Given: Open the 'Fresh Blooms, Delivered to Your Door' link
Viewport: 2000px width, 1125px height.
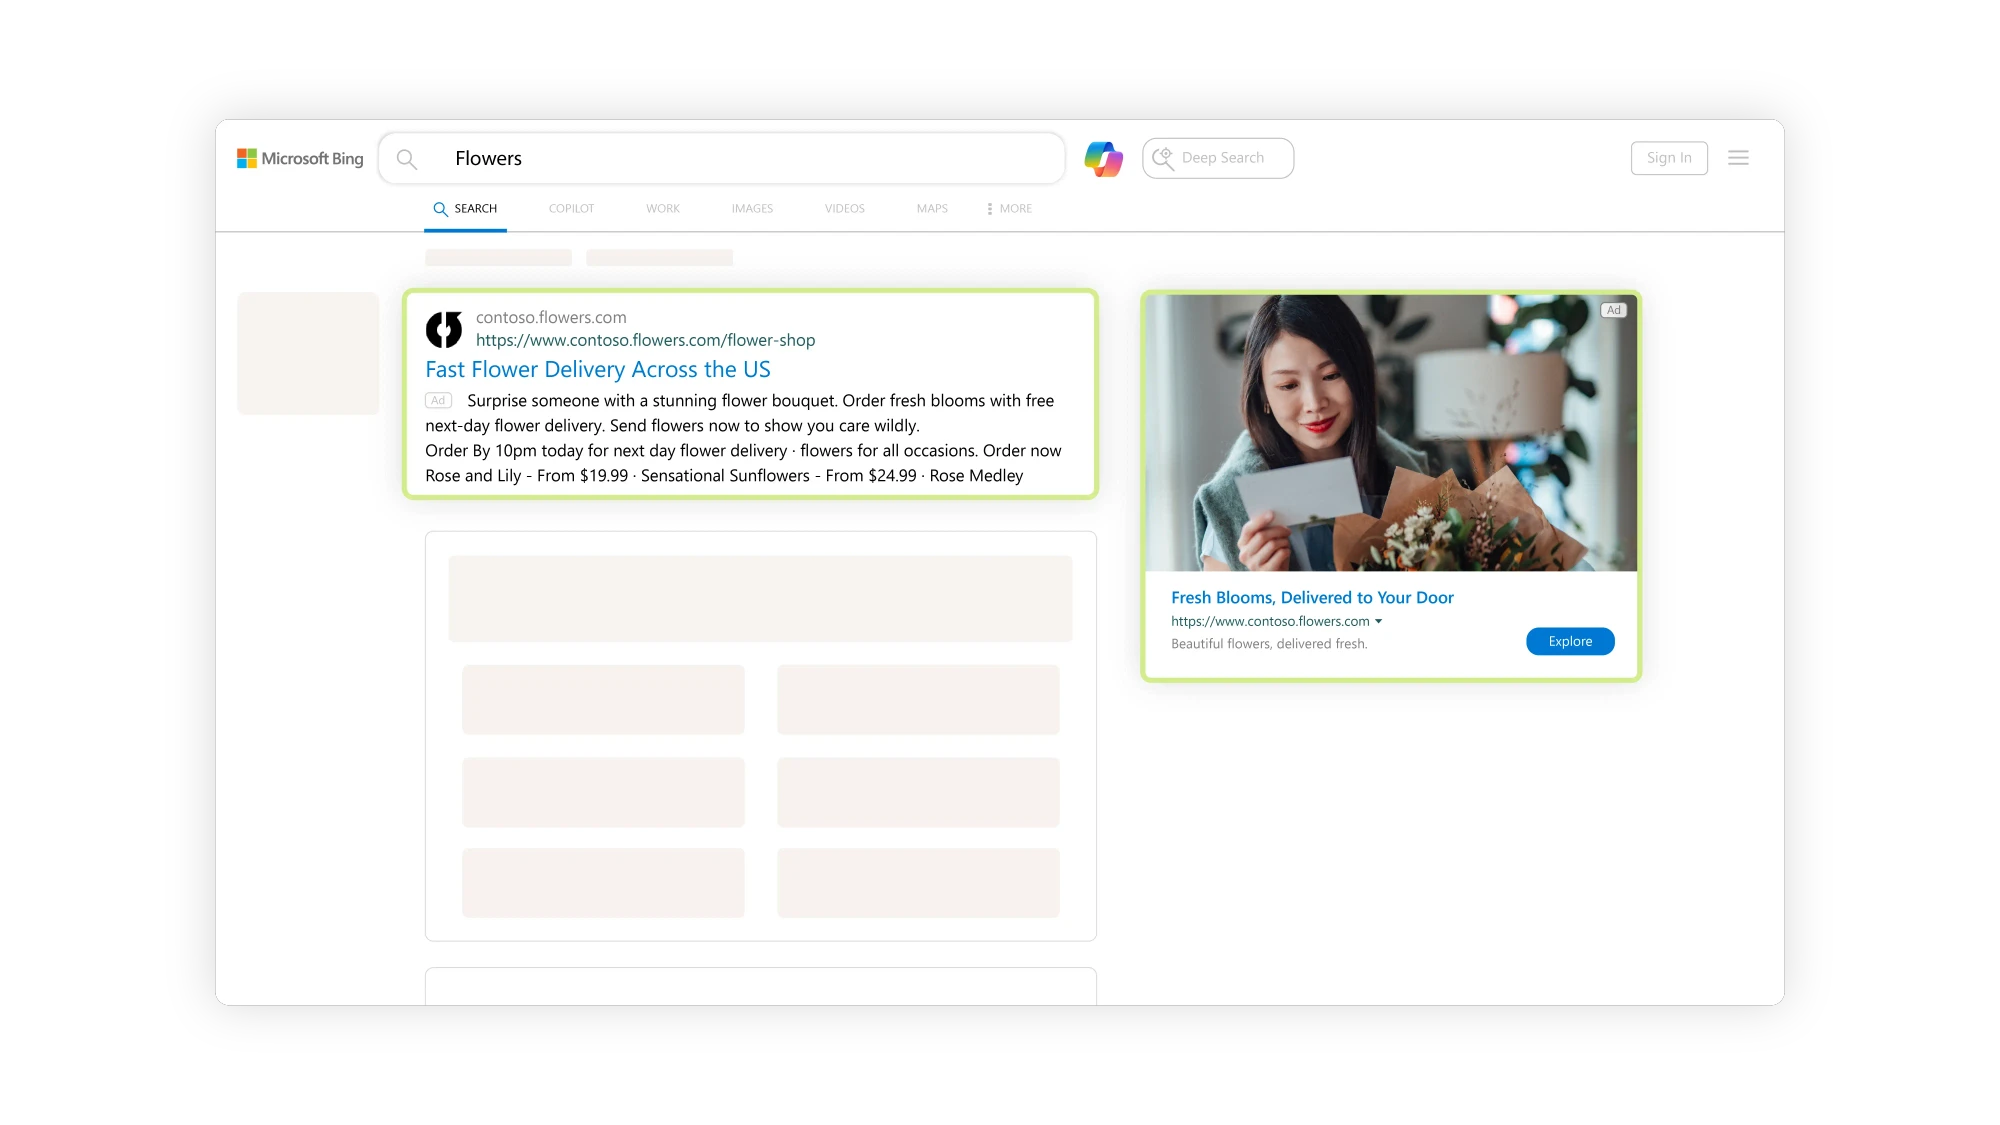Looking at the screenshot, I should click(x=1312, y=597).
